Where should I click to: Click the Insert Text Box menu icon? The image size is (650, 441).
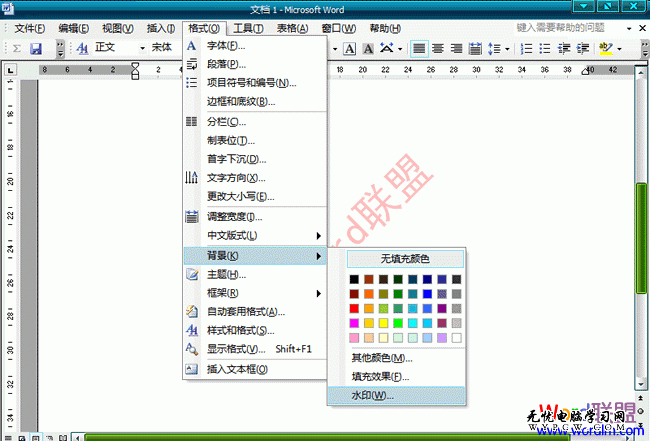point(192,368)
